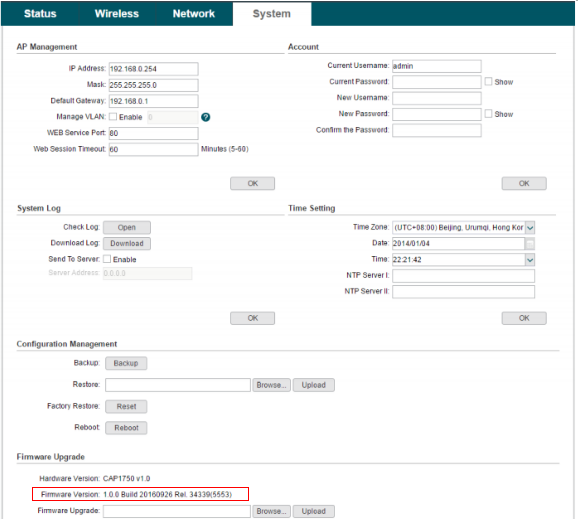Screen dimensions: 578x528
Task: Enable Send To Server checkbox
Action: [x=107, y=259]
